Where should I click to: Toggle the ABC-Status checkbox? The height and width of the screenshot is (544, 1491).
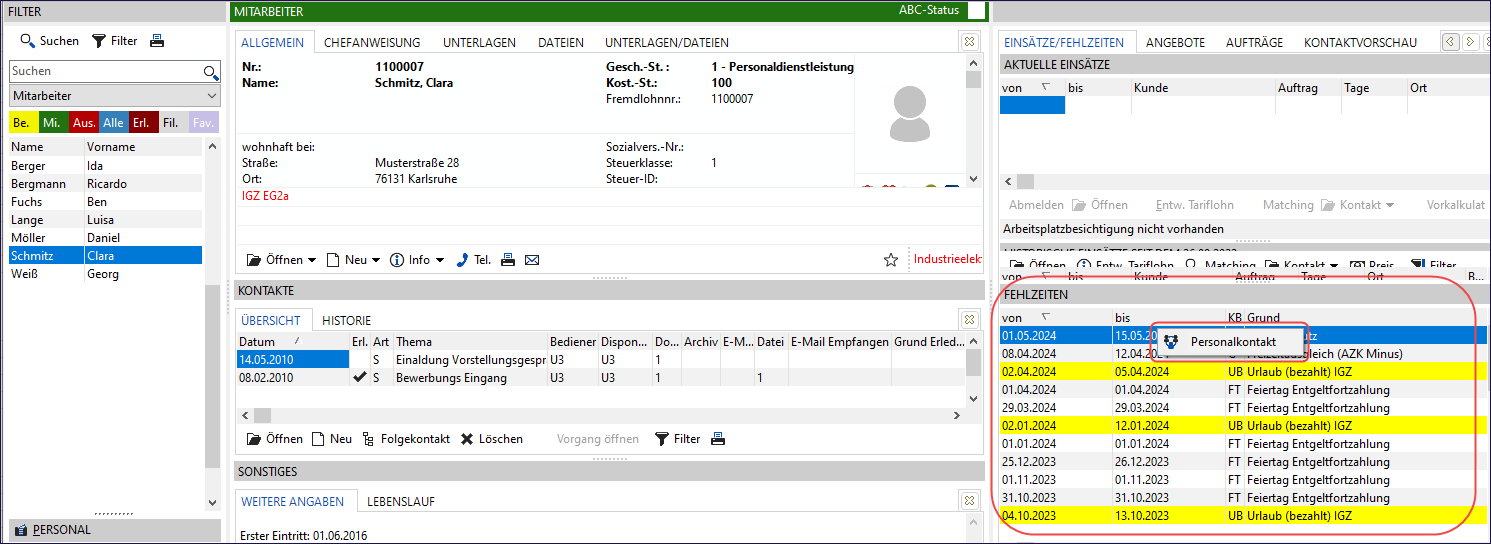[976, 11]
